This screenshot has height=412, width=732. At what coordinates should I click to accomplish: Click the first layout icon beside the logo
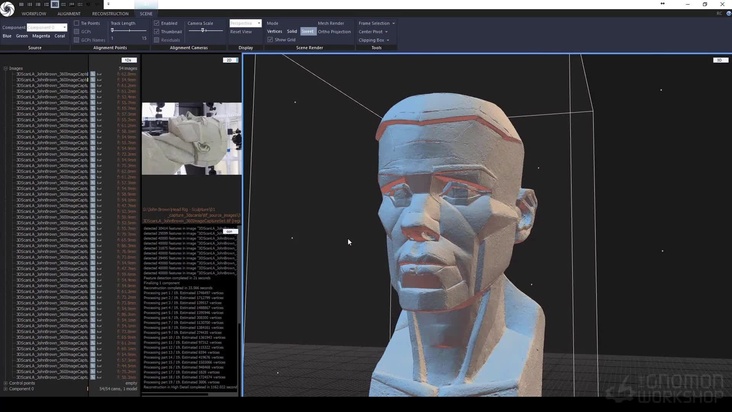[21, 4]
